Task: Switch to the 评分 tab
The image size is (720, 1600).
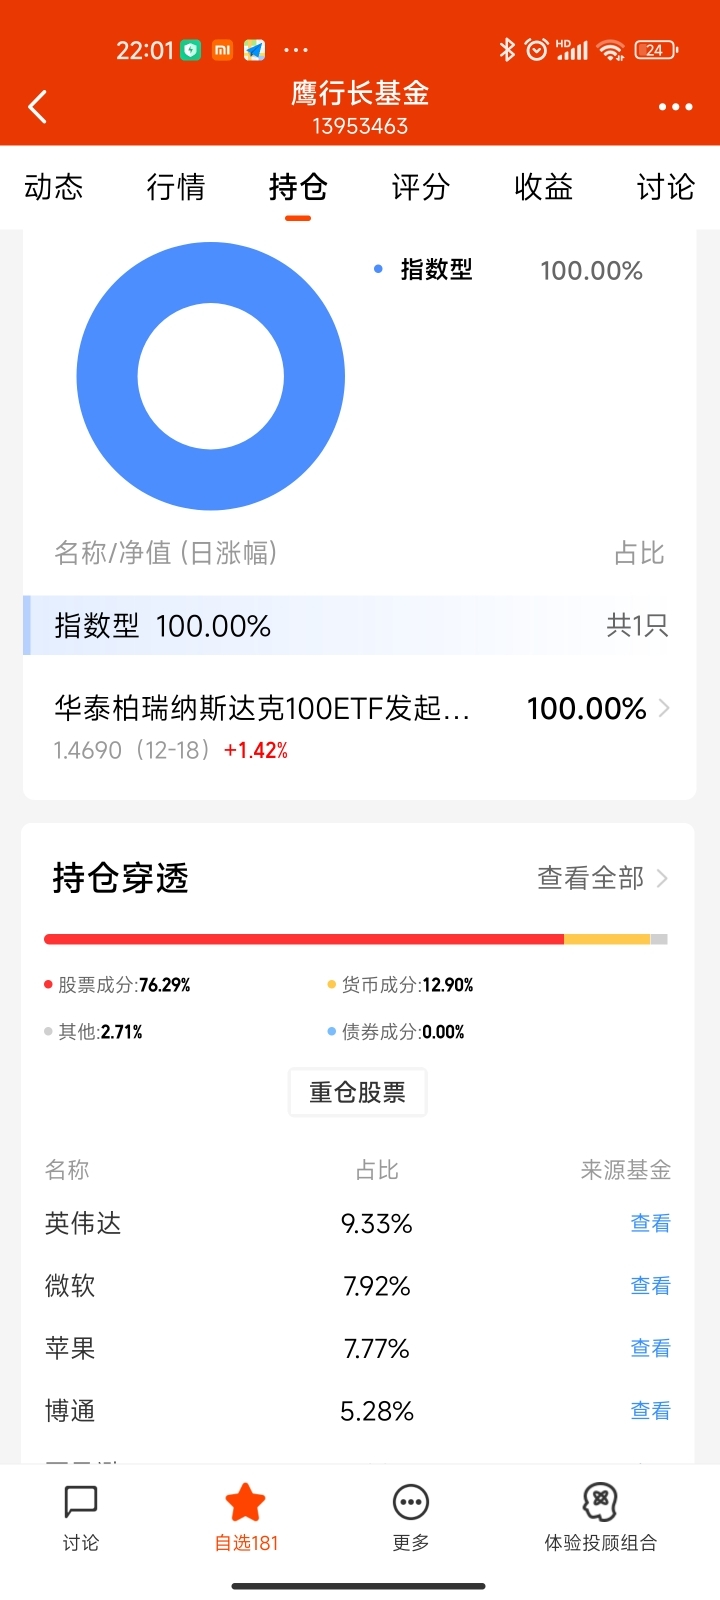Action: tap(420, 187)
